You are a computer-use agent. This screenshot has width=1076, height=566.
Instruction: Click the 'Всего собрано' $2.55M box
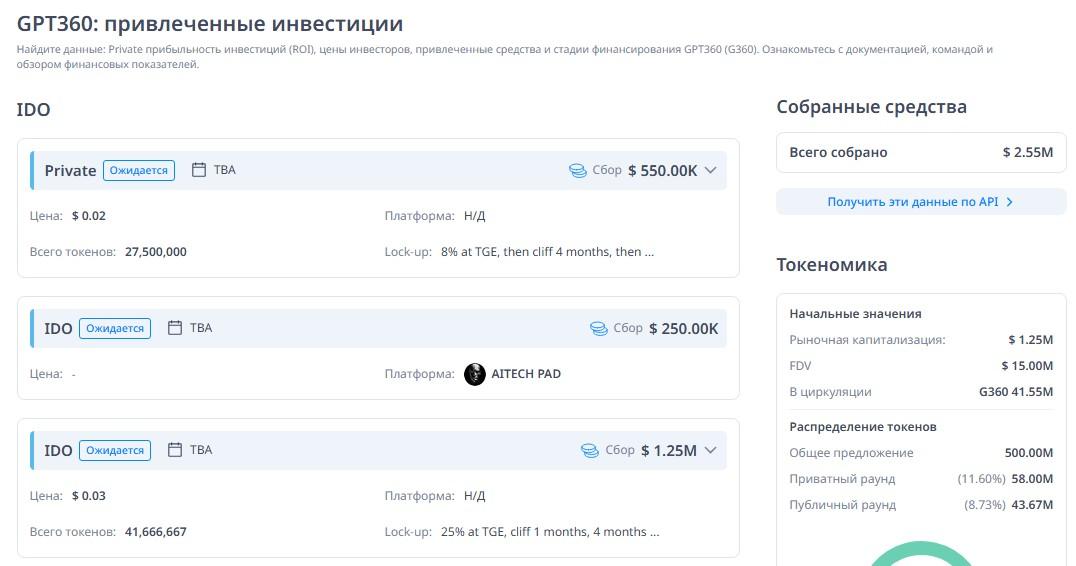(x=921, y=153)
